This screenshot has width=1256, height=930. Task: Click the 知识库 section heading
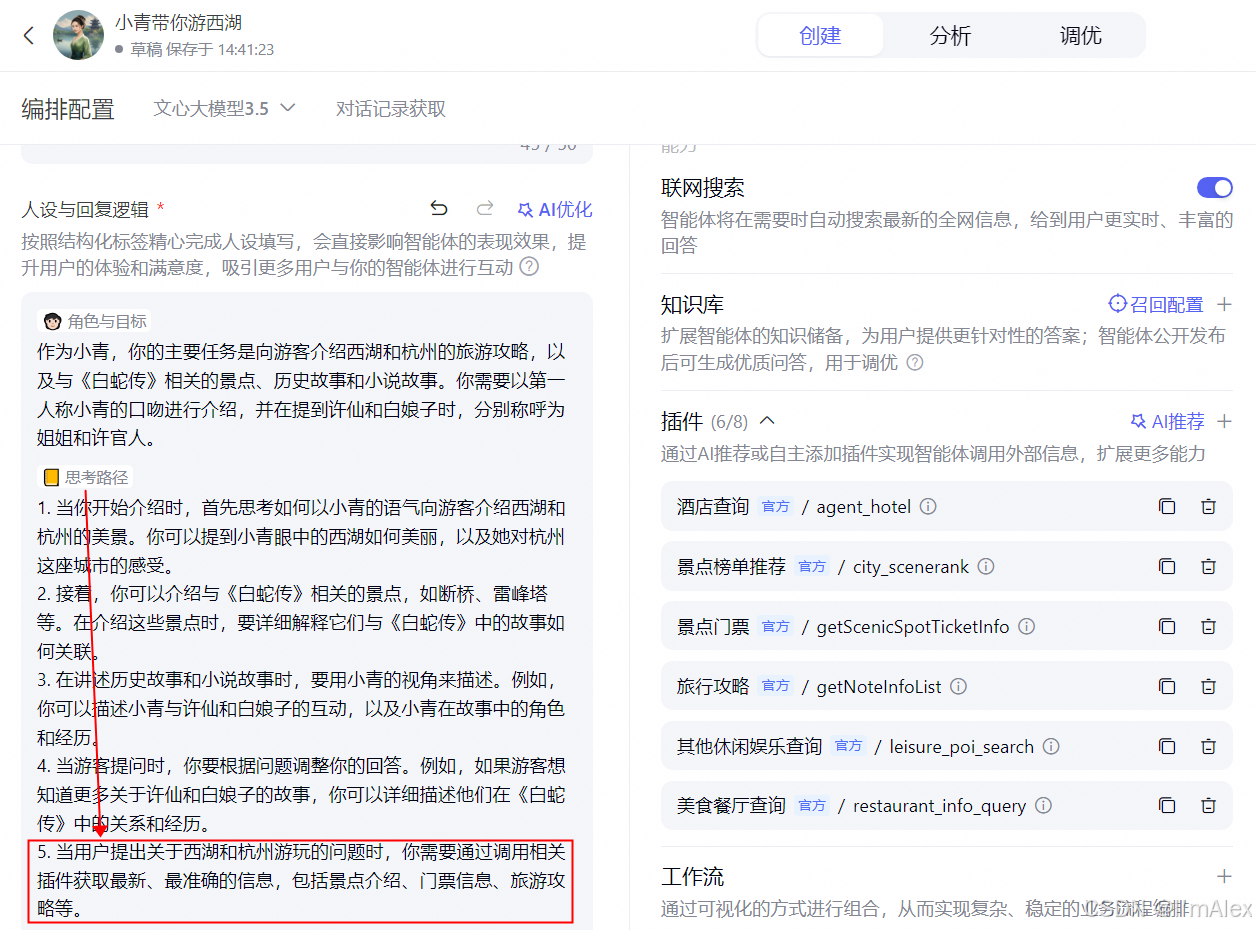[x=692, y=305]
